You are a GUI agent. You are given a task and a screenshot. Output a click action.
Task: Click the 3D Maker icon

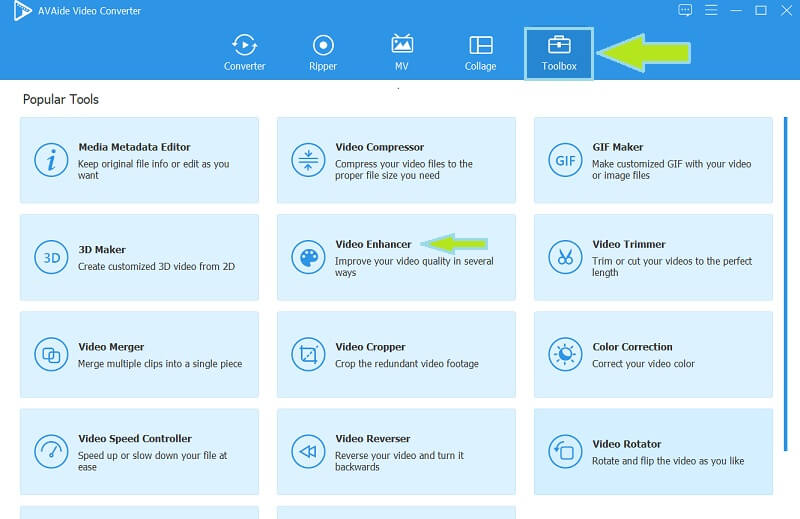point(51,257)
